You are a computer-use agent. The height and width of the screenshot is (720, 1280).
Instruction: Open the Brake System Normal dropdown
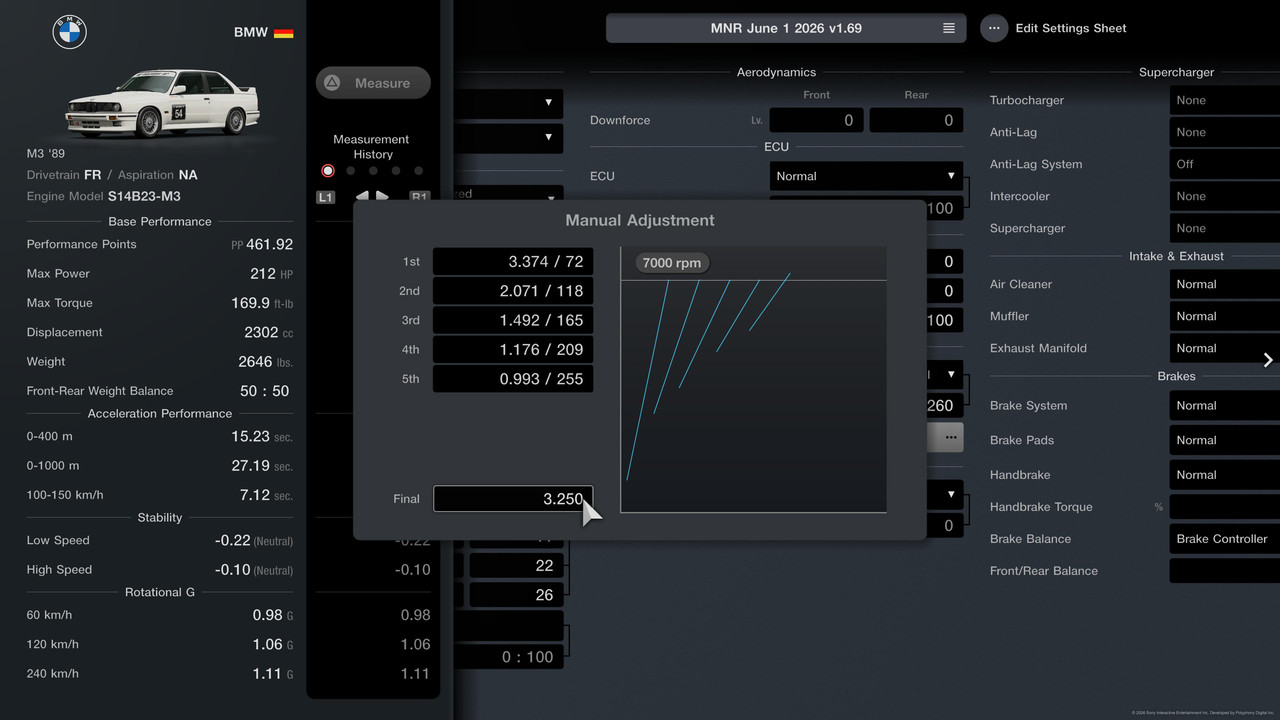coord(1225,406)
